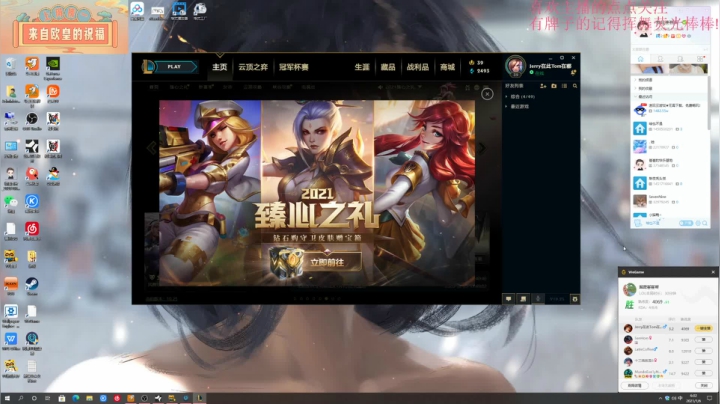
Task: Click the blue essence currency icon
Action: (471, 71)
